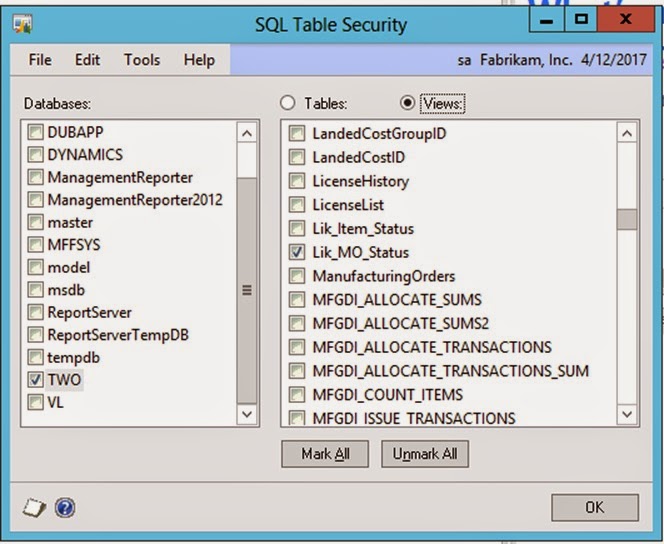Screen dimensions: 664x544
Task: Click the Databases list scrollbar thumb
Action: point(247,290)
